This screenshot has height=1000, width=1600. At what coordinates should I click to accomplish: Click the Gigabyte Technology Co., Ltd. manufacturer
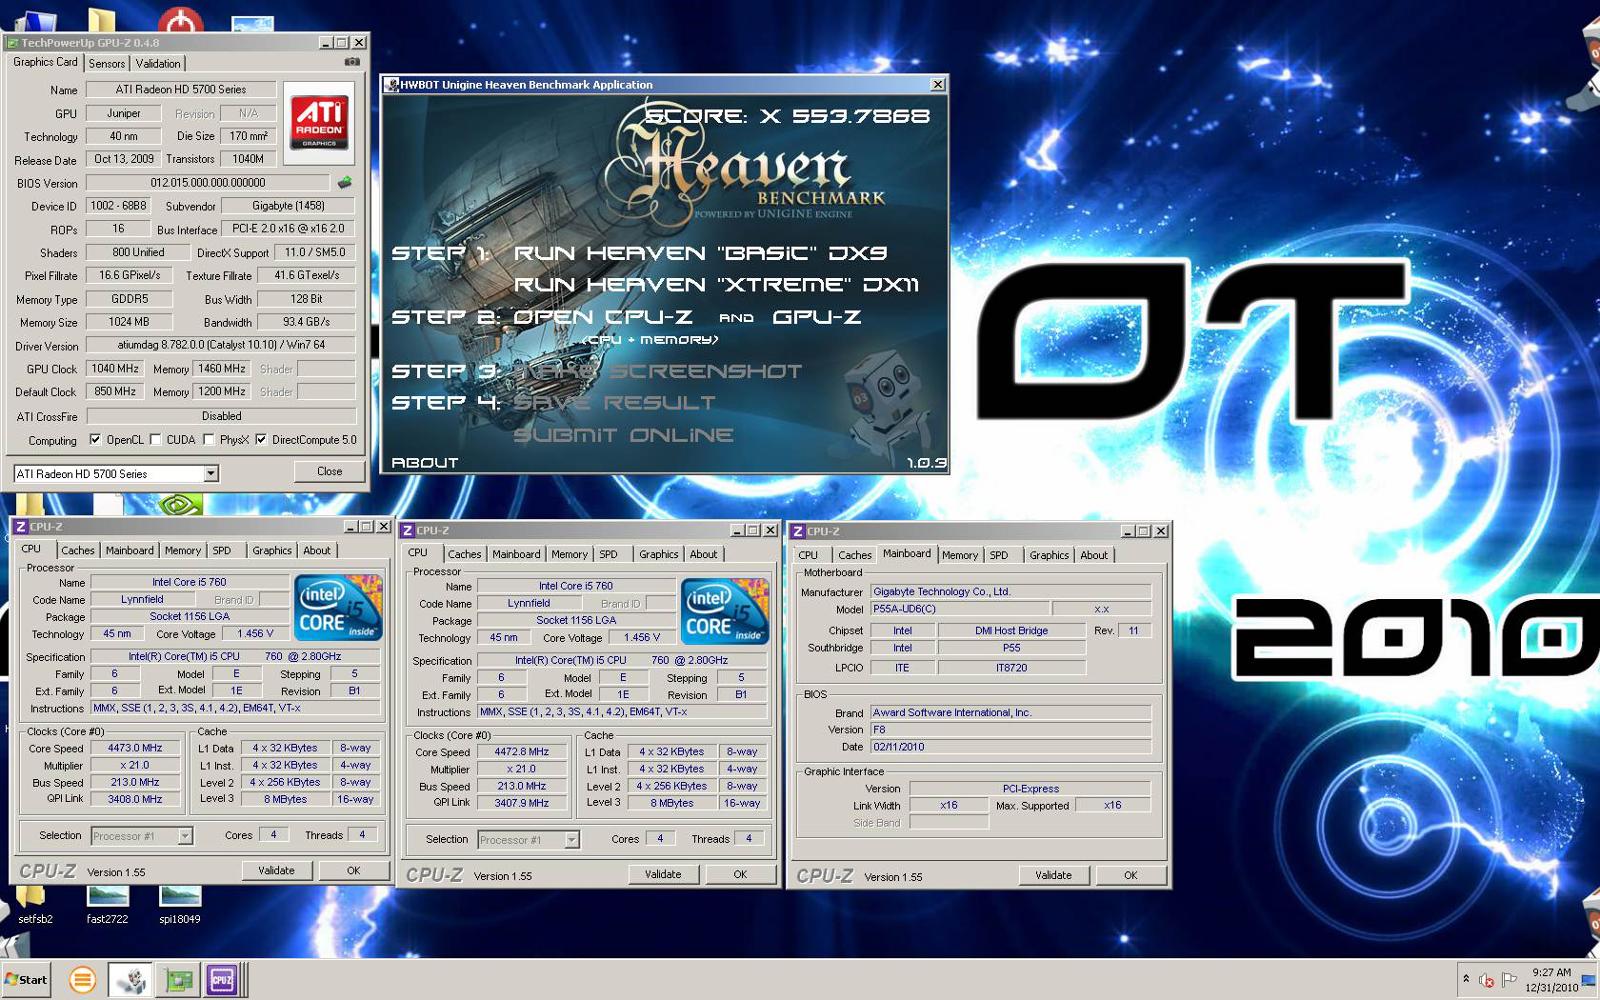coord(1010,592)
